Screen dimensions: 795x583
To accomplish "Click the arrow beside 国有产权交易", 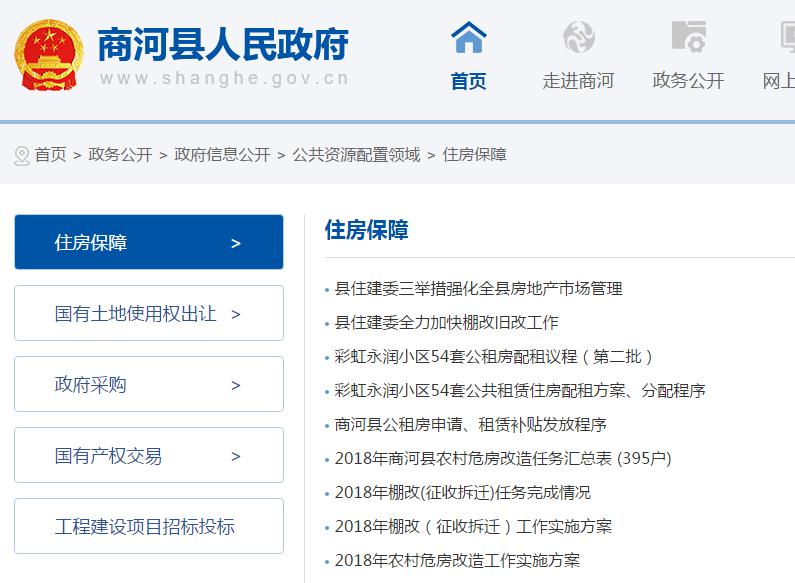I will pyautogui.click(x=236, y=456).
